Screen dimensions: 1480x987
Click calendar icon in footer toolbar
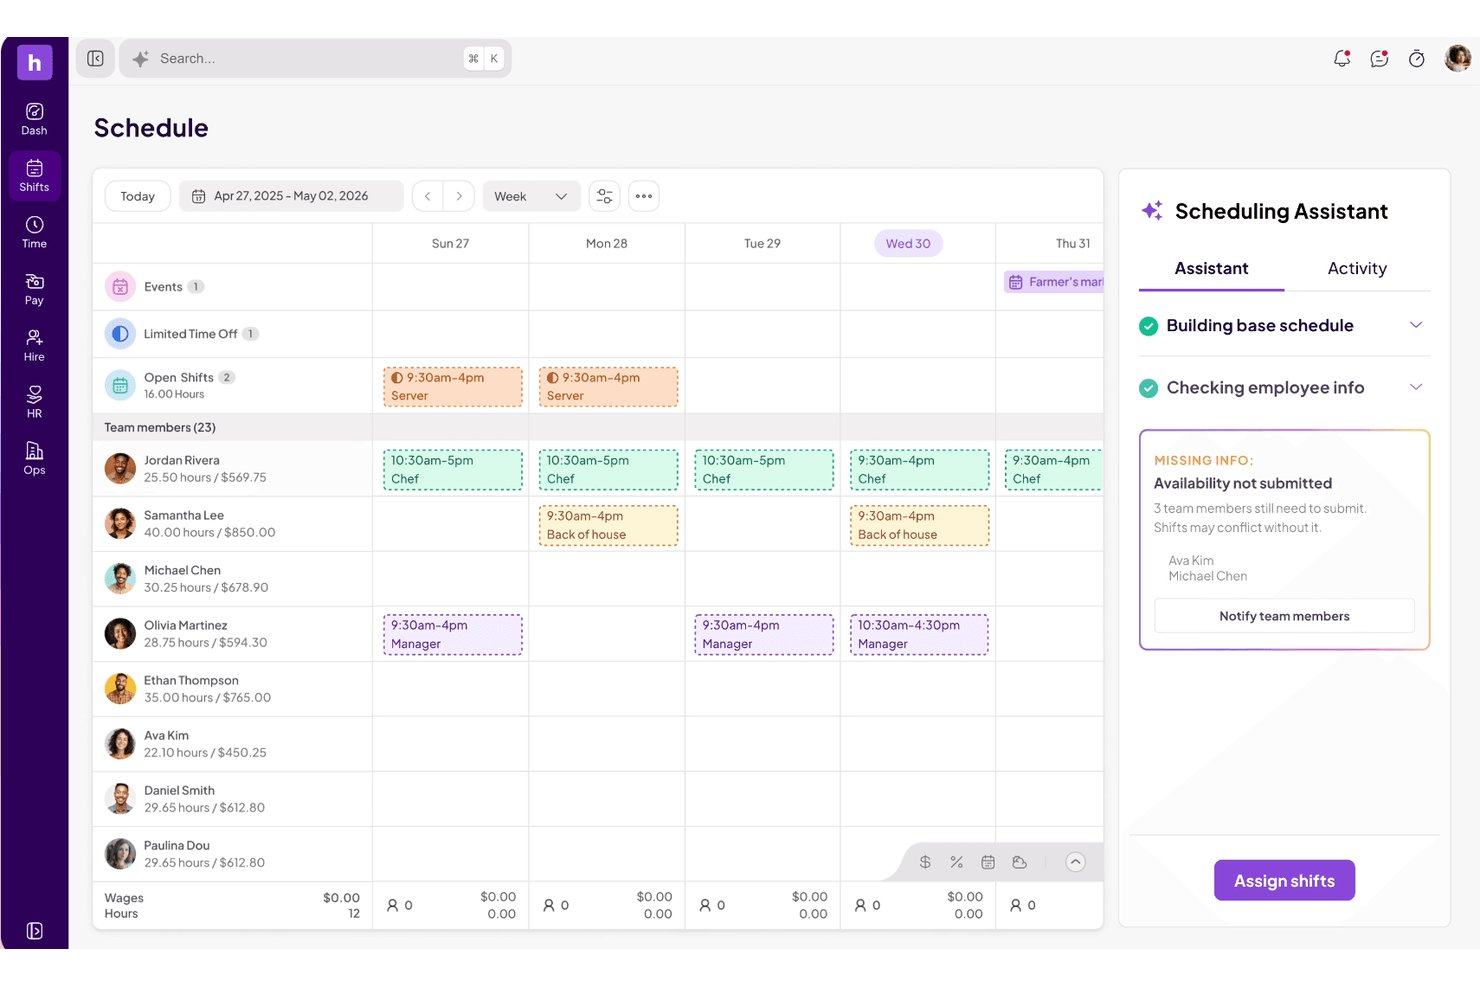[x=988, y=862]
